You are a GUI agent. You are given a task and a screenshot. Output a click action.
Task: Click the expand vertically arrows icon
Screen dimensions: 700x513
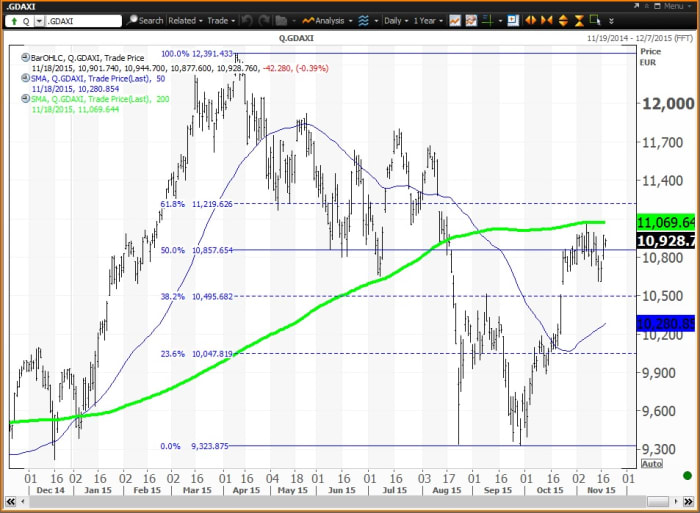point(563,21)
